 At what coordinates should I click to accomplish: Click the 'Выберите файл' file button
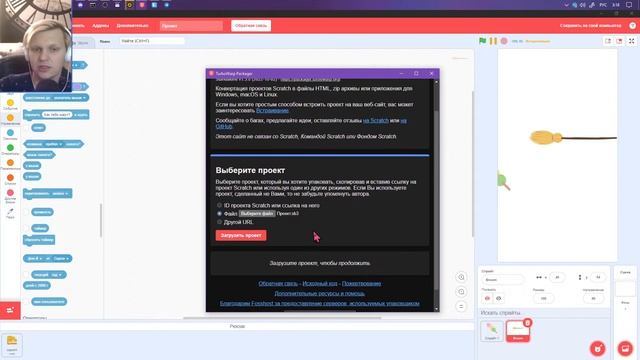pos(257,213)
